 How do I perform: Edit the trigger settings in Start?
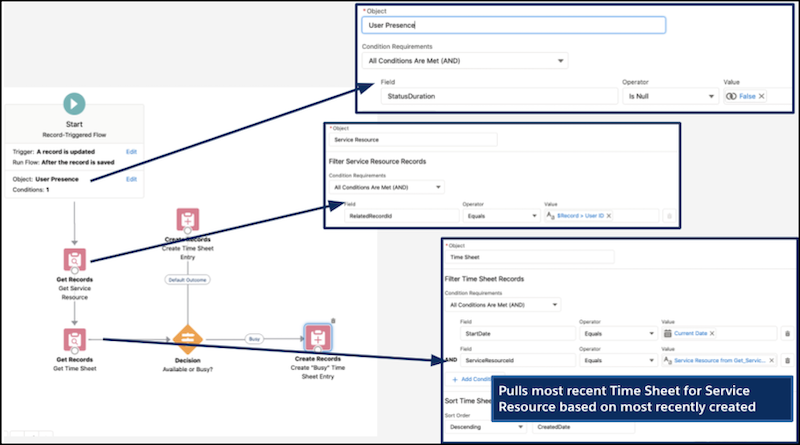pos(131,152)
